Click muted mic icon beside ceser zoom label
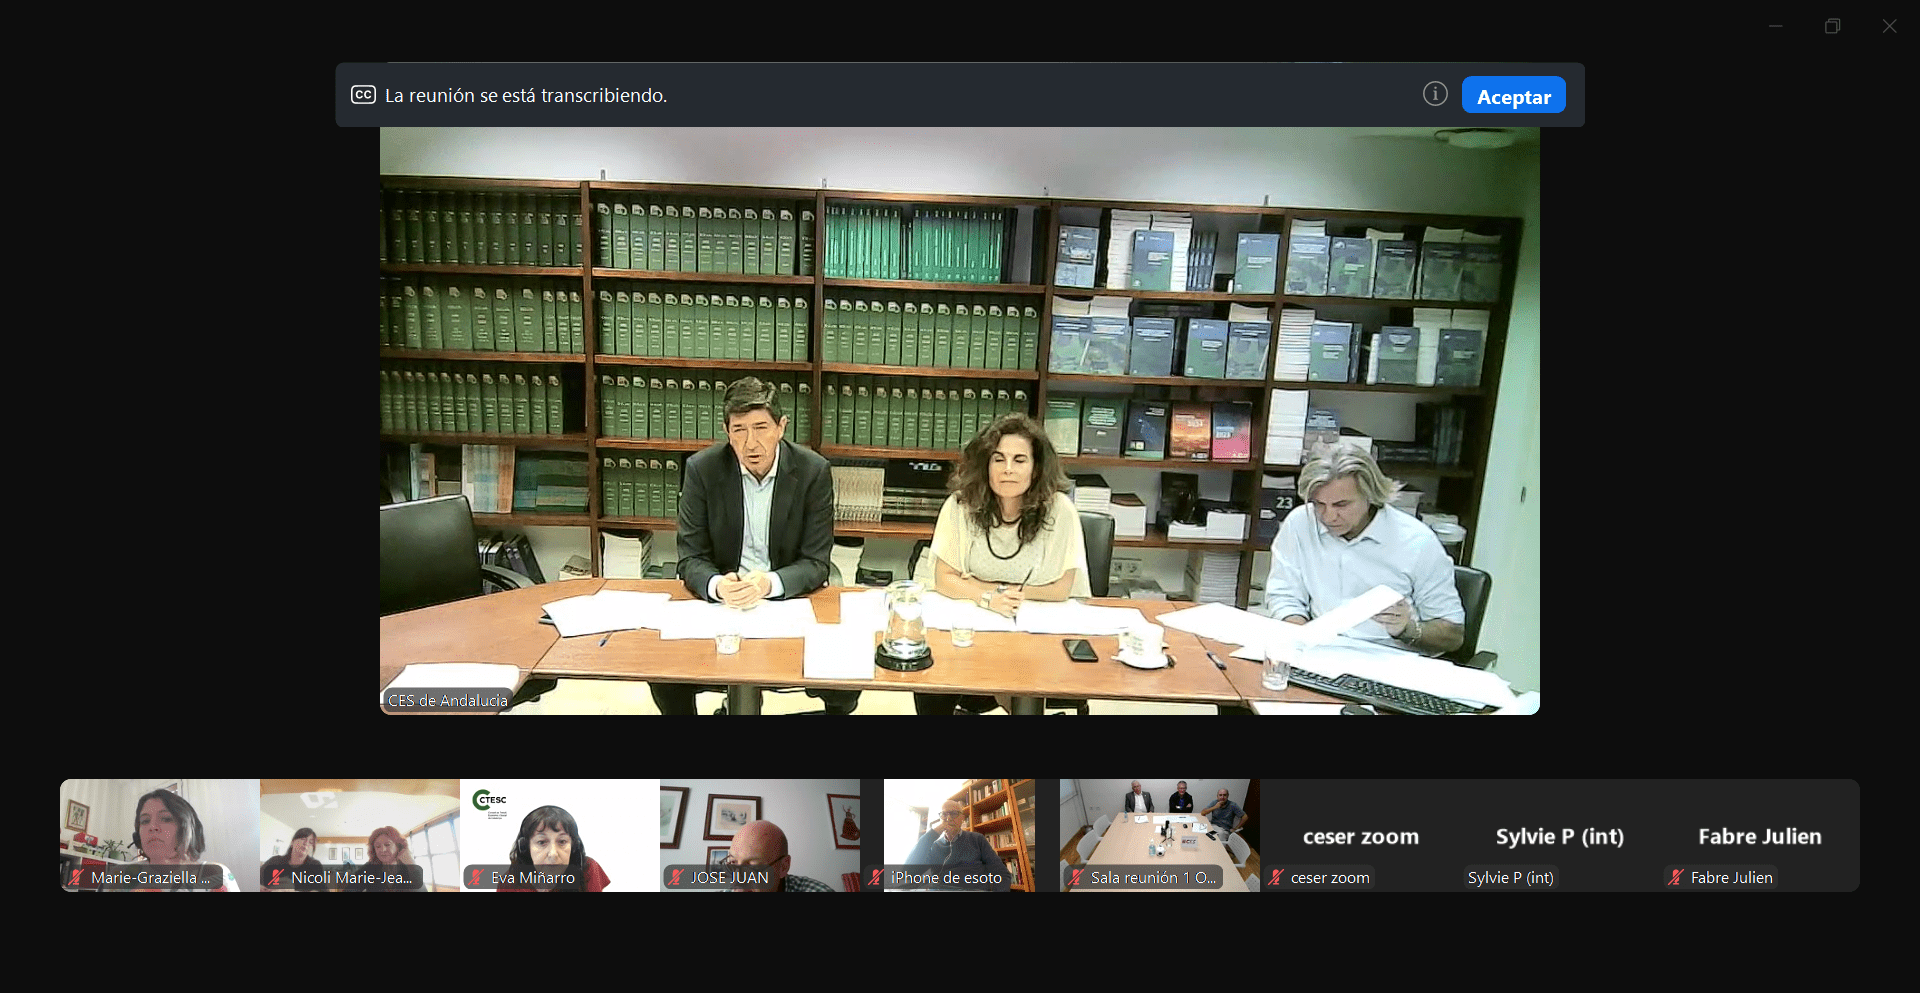 pyautogui.click(x=1276, y=877)
